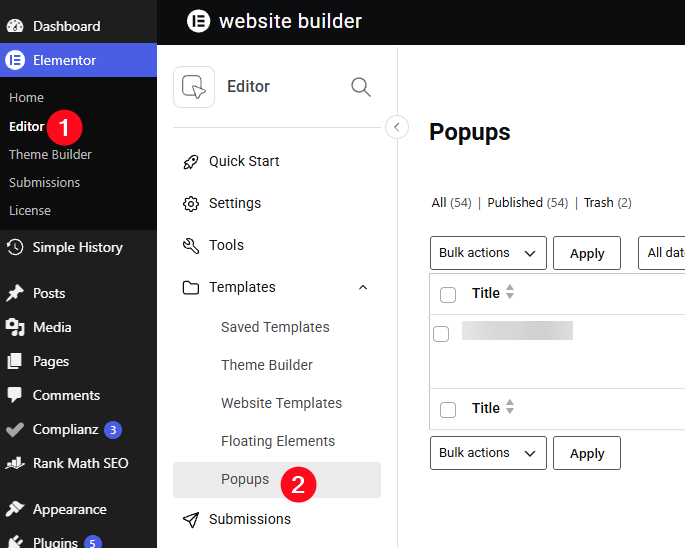Click the Tools wrench icon
The image size is (685, 548).
tap(190, 246)
